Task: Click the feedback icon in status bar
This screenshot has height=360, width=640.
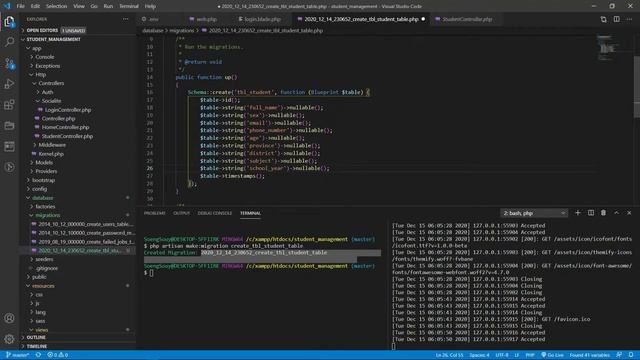Action: point(619,355)
